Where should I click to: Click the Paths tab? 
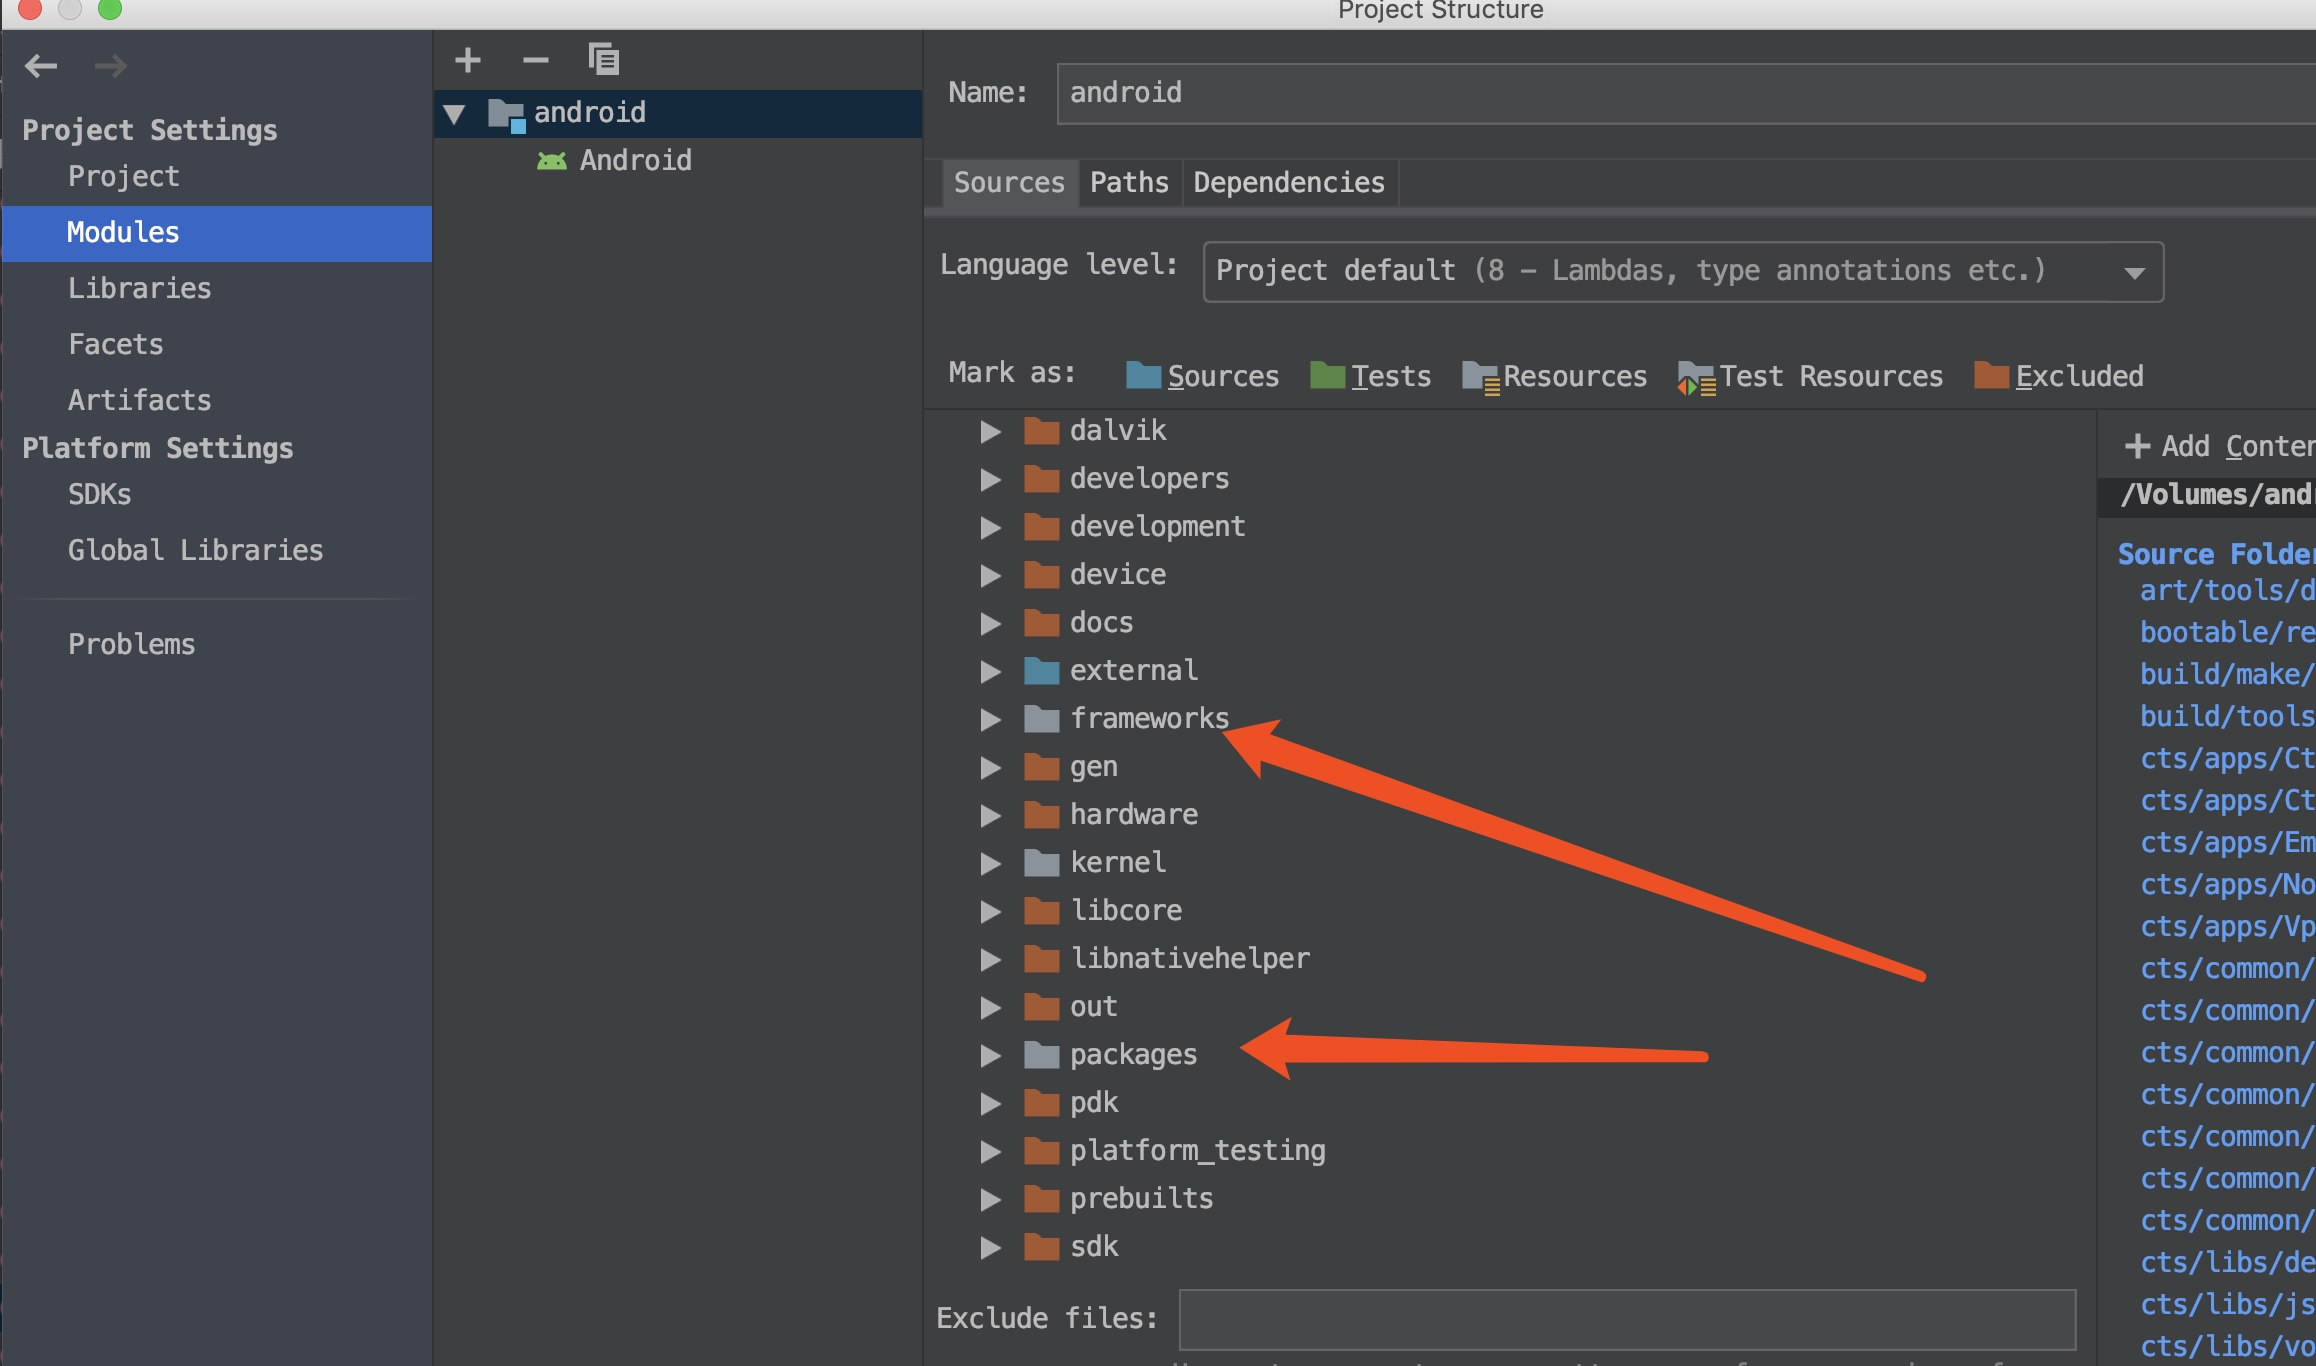click(x=1128, y=182)
